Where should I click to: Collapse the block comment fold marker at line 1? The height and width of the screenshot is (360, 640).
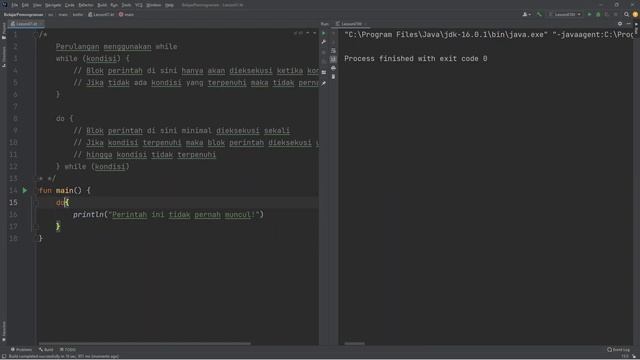pyautogui.click(x=36, y=34)
